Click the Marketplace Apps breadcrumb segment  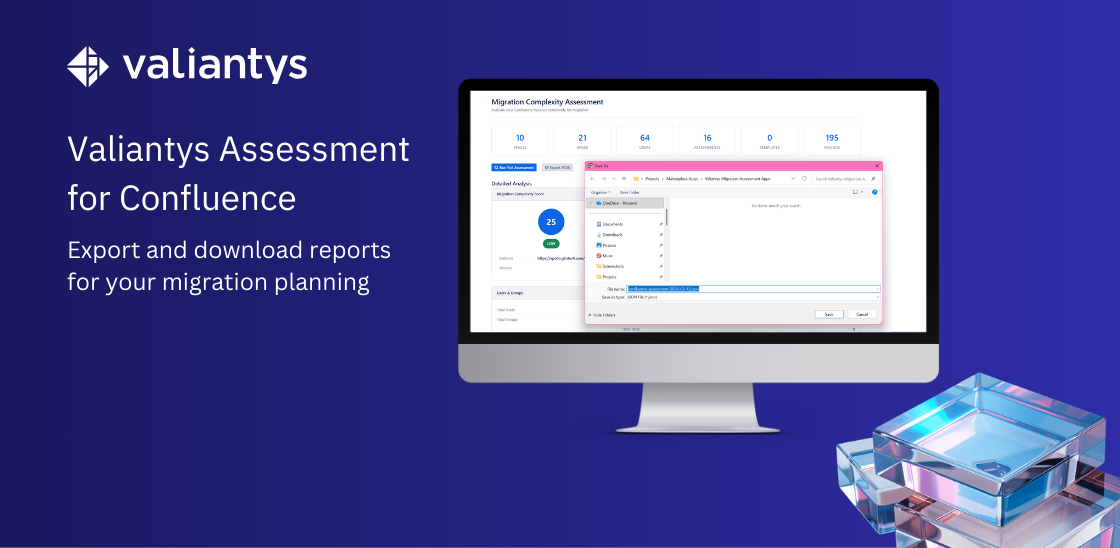(682, 179)
